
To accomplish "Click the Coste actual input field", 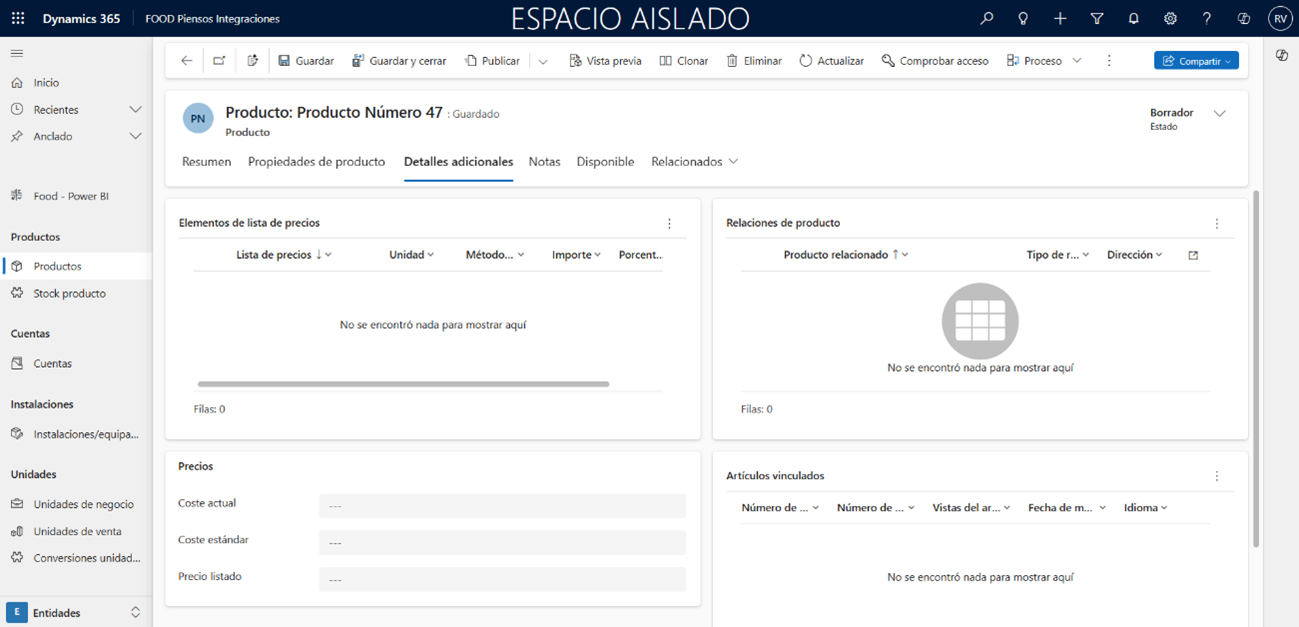I will click(502, 506).
